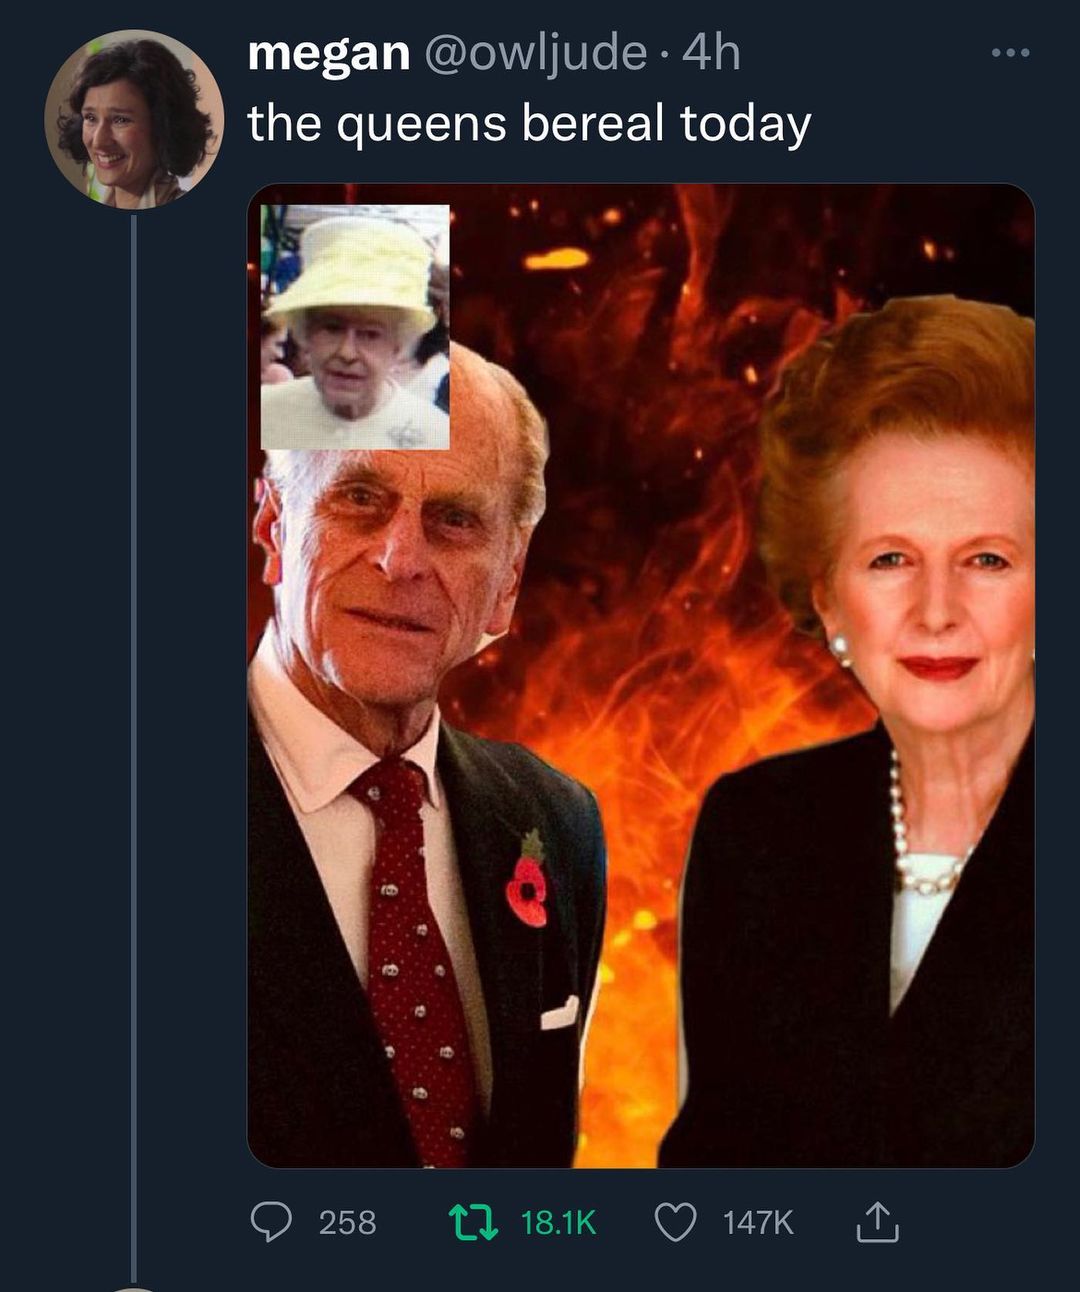Click the reply speech bubble icon
Image resolution: width=1080 pixels, height=1292 pixels.
point(270,1221)
